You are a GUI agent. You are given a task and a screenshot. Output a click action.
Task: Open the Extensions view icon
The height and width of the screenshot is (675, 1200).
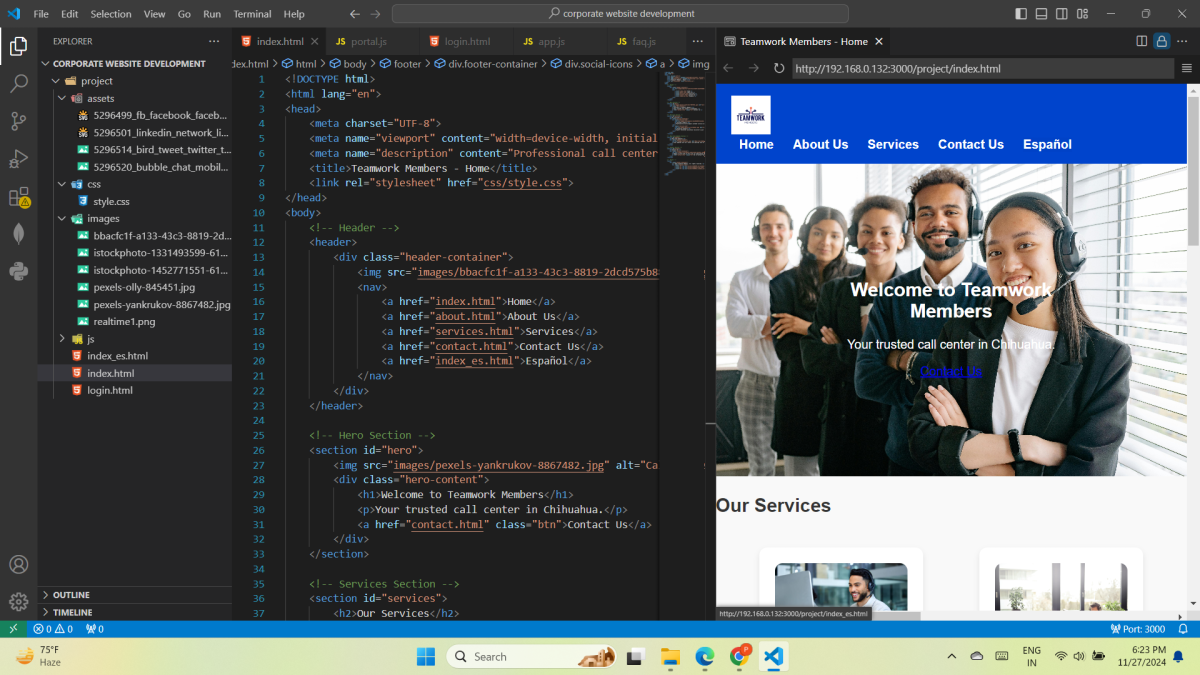(x=18, y=196)
